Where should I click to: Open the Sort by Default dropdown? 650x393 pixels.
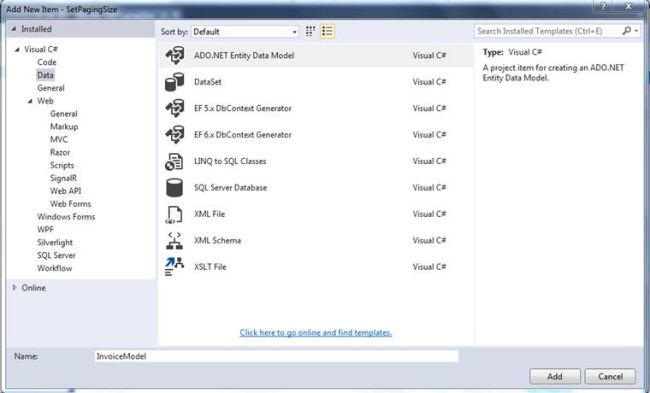(x=245, y=32)
